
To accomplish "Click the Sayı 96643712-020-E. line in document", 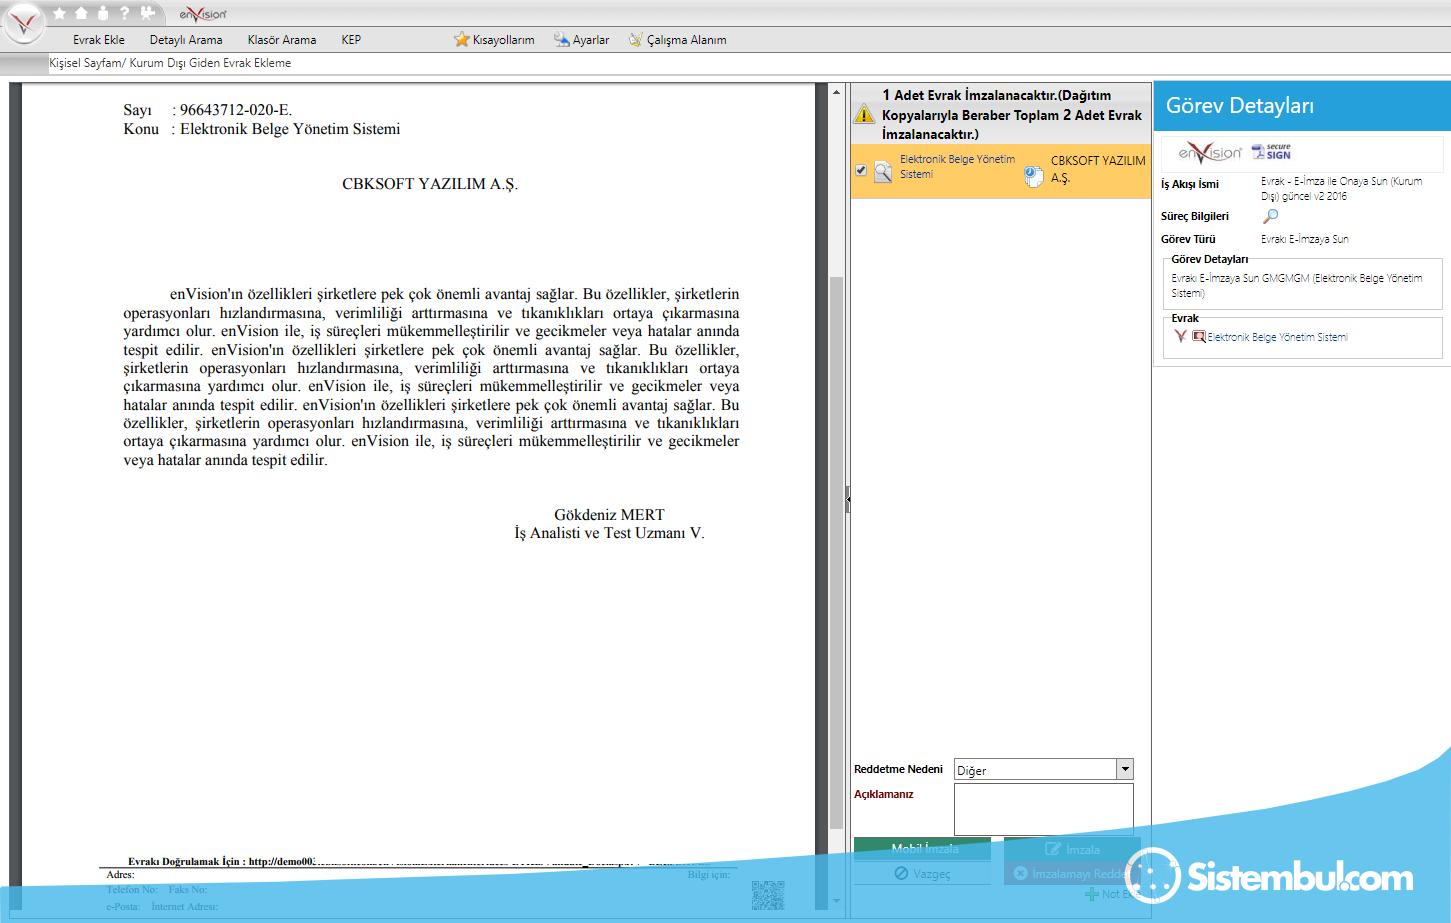I will [208, 110].
